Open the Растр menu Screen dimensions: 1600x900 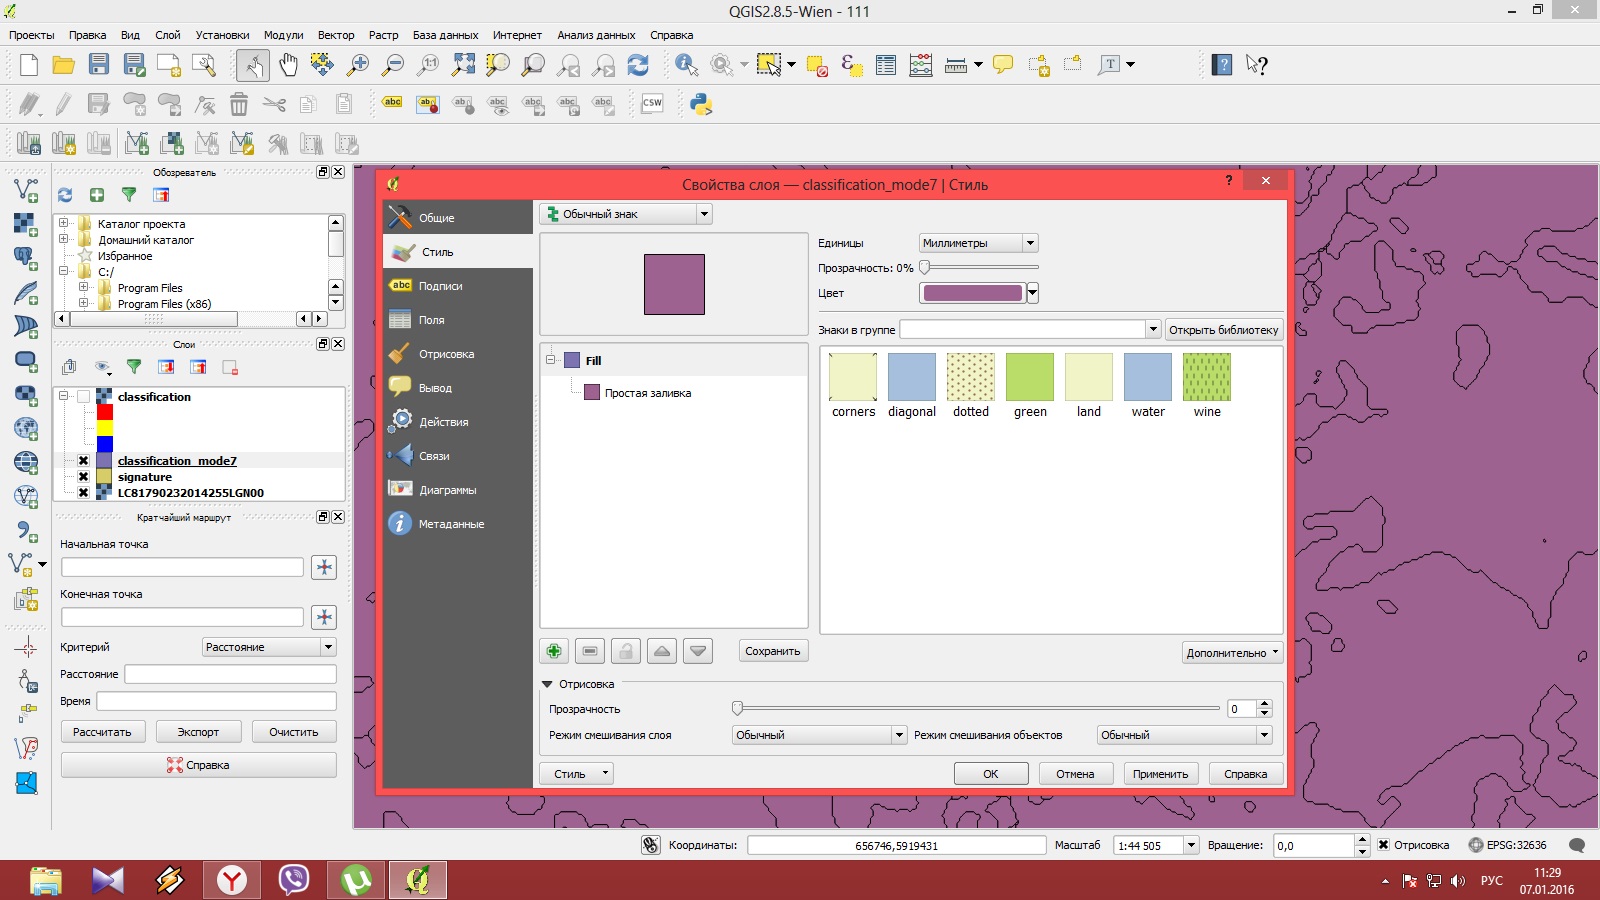pyautogui.click(x=383, y=35)
